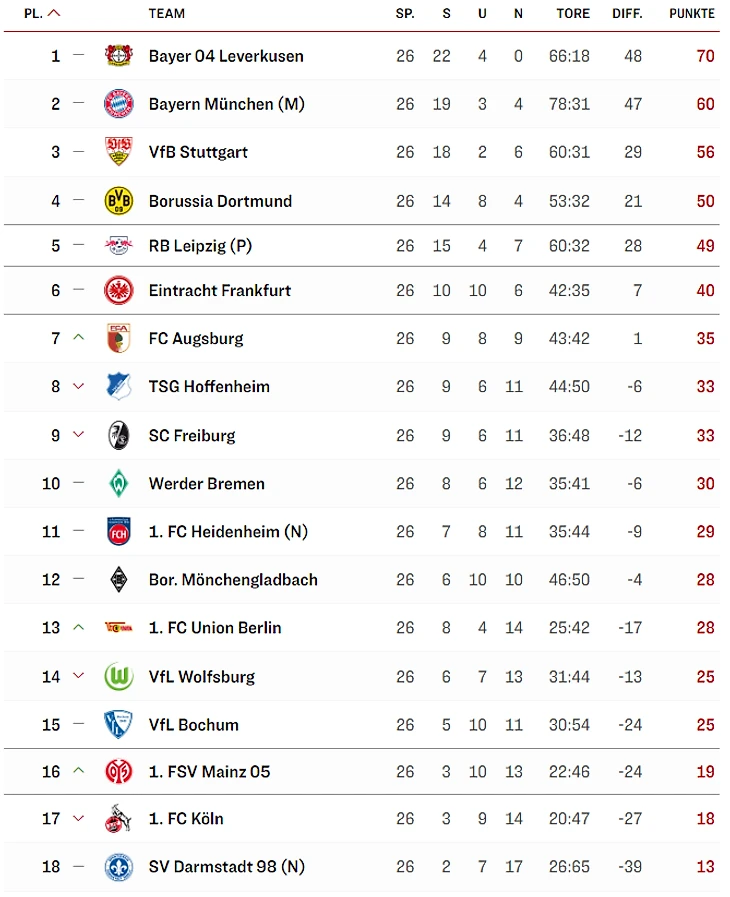Sort standings by PUNKTE column header
The image size is (730, 897).
[692, 14]
